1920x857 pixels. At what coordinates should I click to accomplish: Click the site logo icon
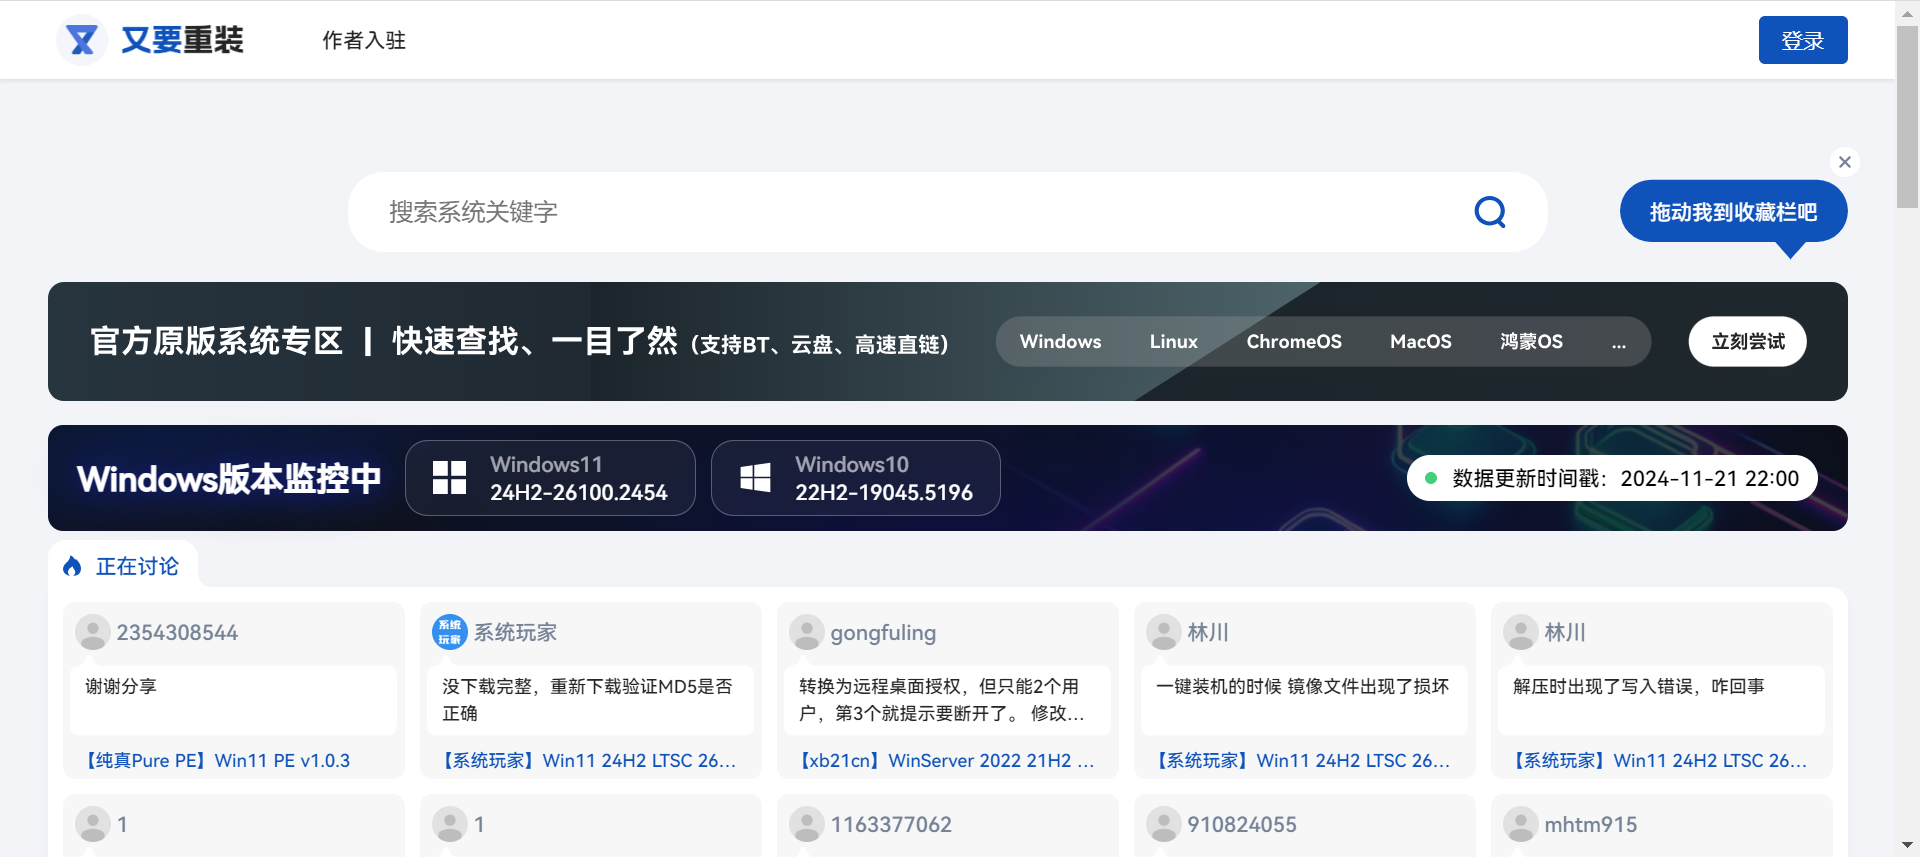[x=82, y=40]
